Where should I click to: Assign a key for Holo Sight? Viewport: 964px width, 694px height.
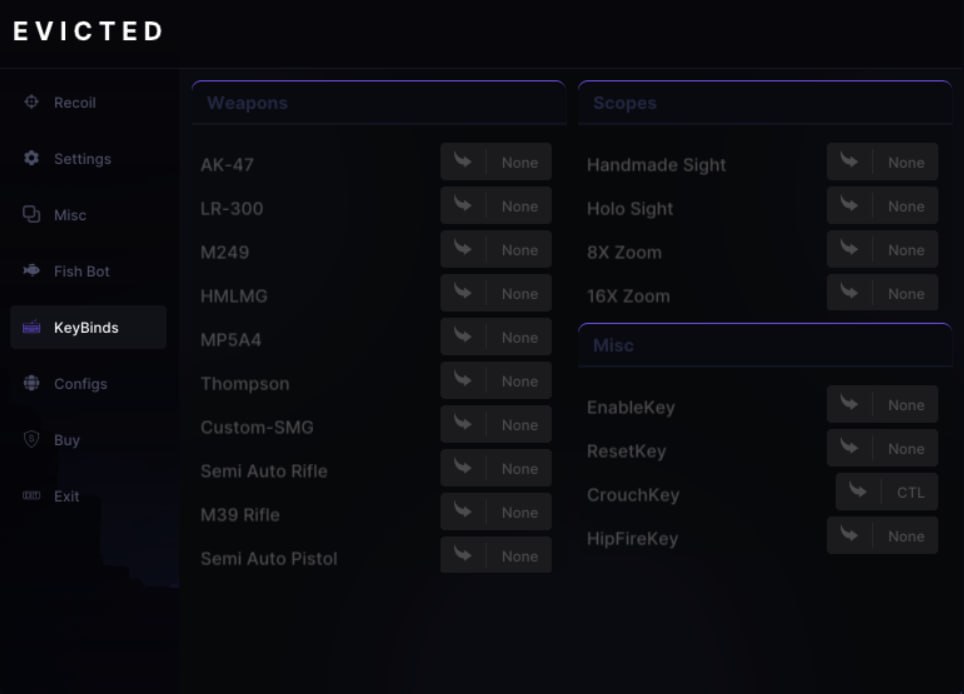pos(905,206)
